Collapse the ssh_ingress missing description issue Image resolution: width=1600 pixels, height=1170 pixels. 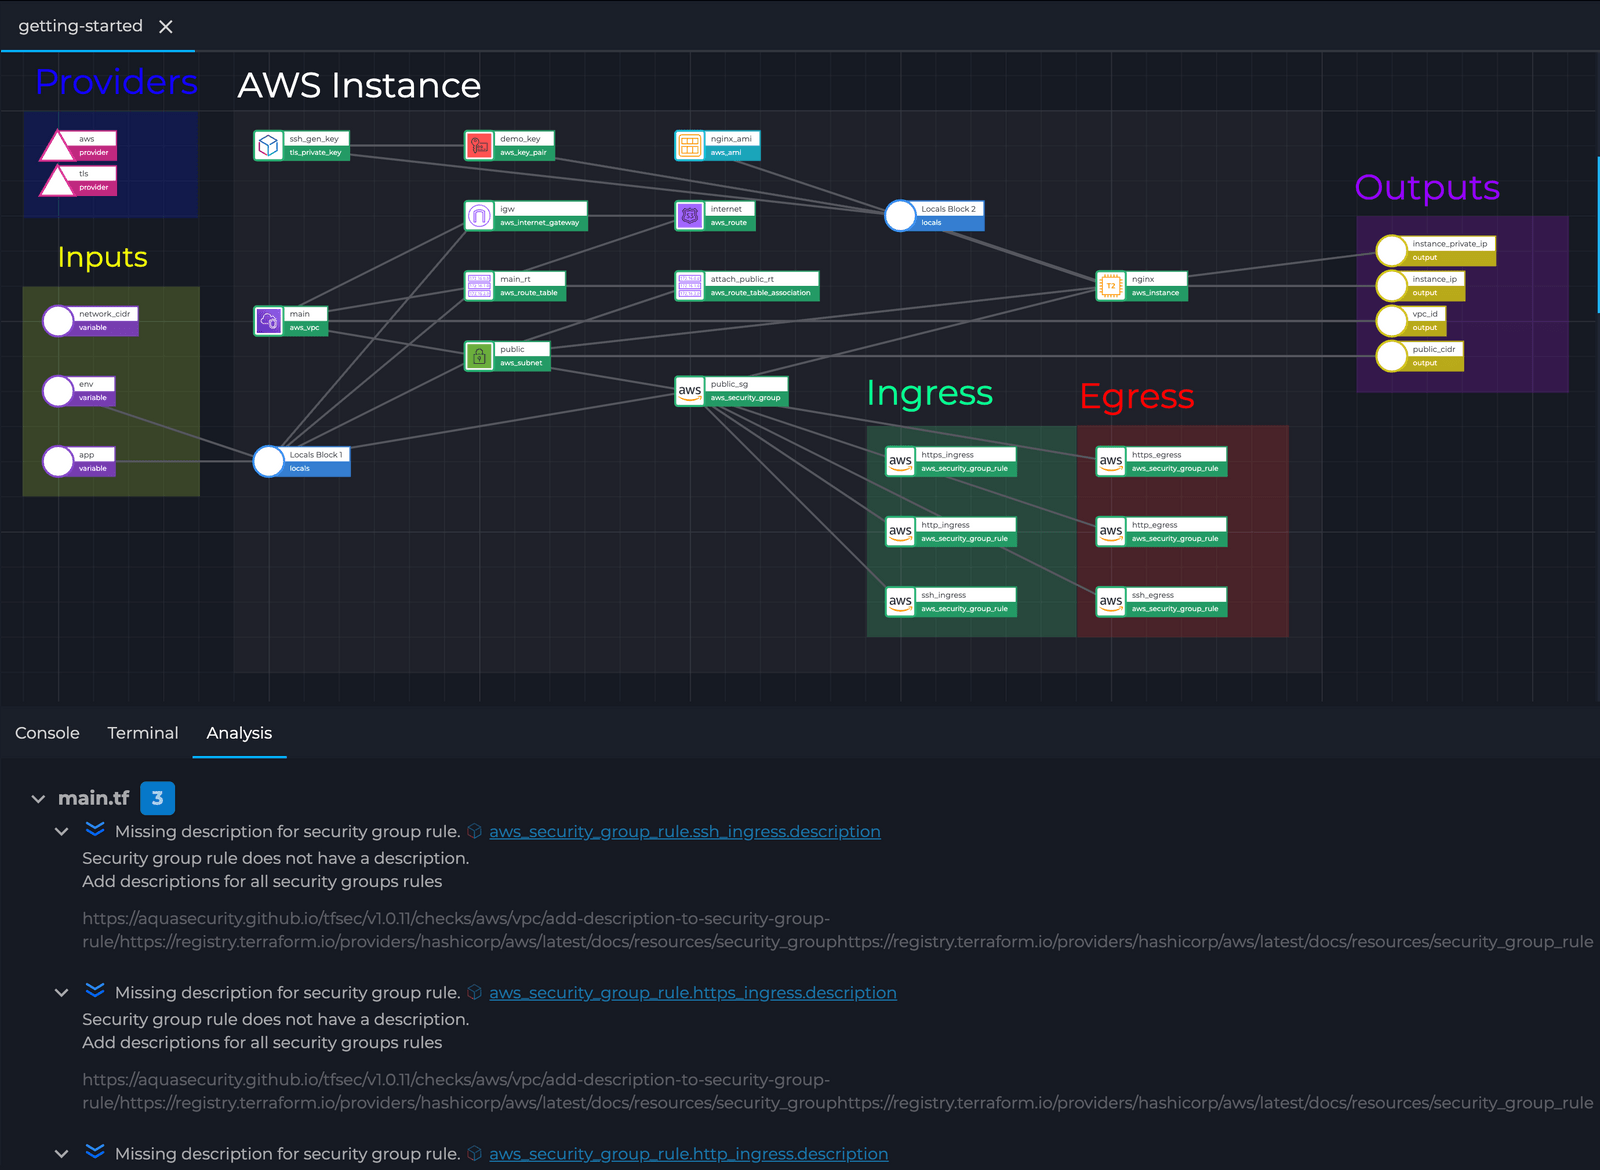61,831
